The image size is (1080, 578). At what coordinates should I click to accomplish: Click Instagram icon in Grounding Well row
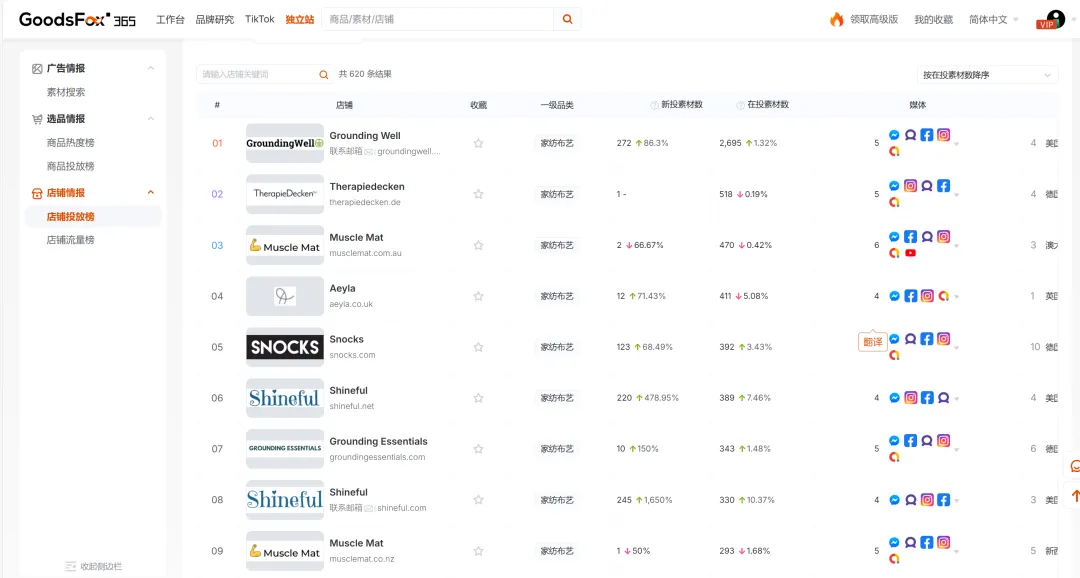(x=944, y=135)
